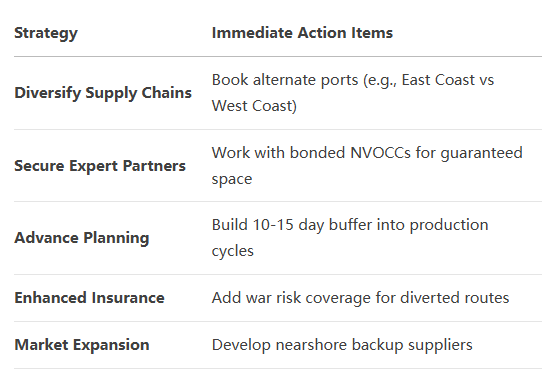This screenshot has height=381, width=556.
Task: Click the Enhanced Insurance row label
Action: point(89,298)
